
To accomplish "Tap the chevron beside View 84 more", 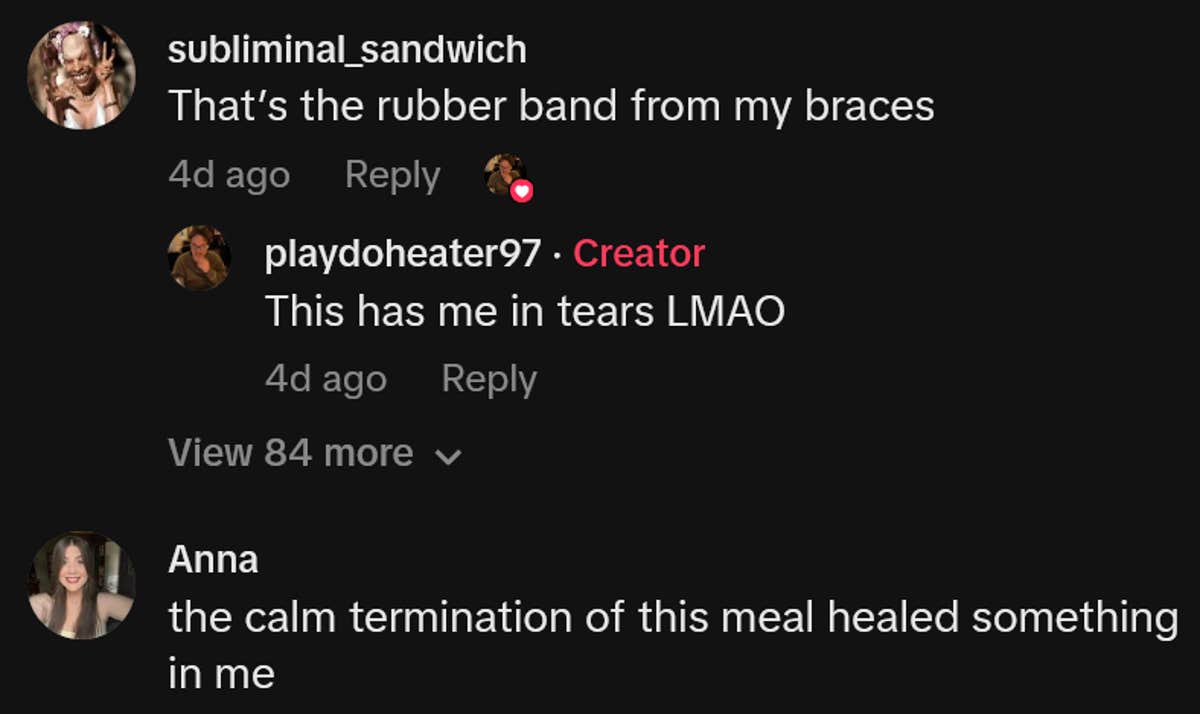I will coord(447,455).
